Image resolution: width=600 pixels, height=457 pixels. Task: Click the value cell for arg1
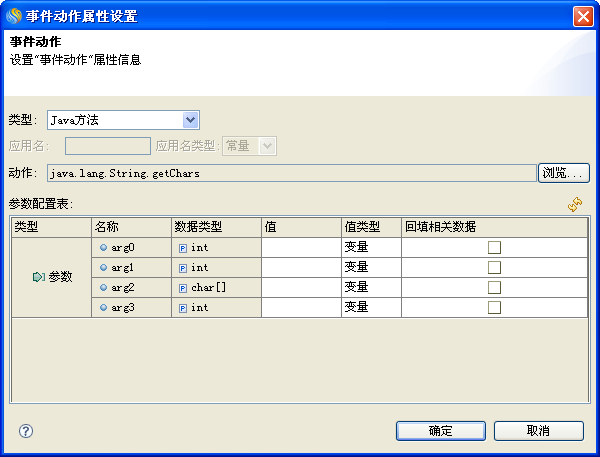point(300,267)
